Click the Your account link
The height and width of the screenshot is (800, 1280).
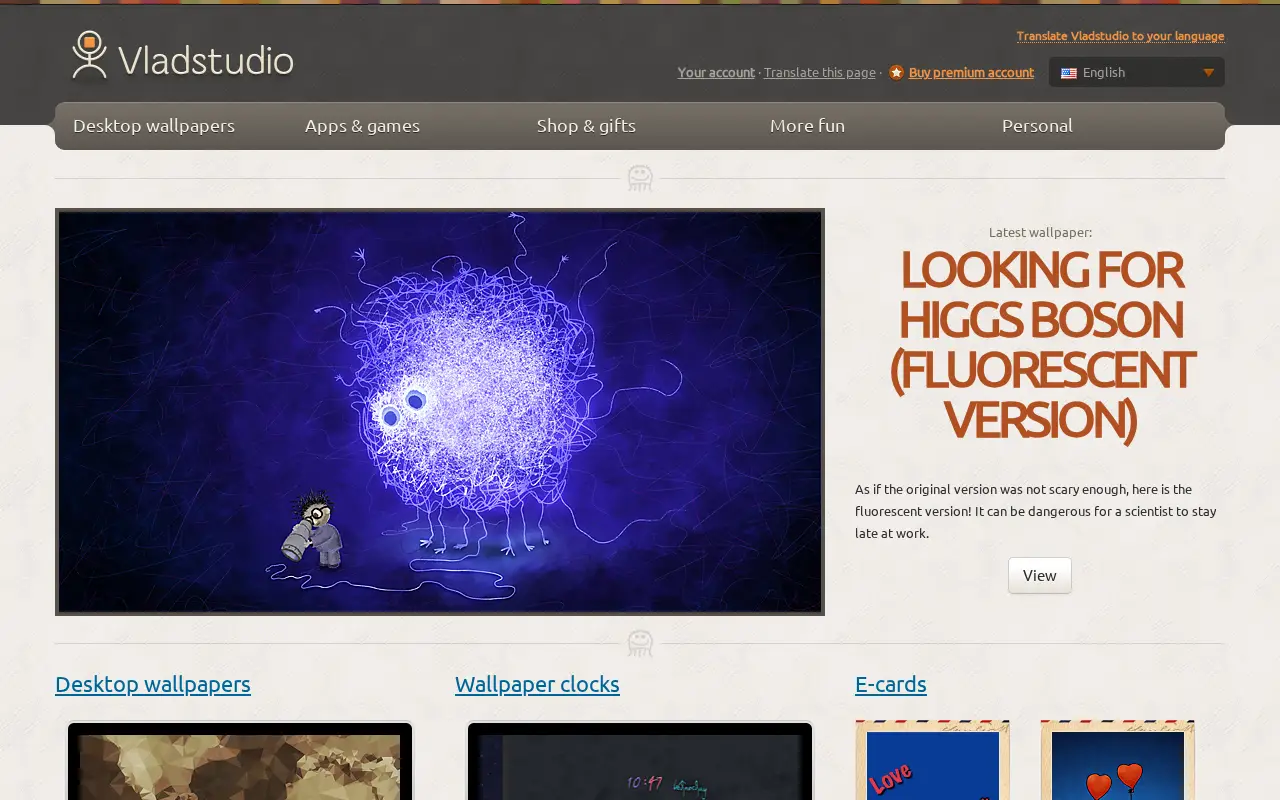pyautogui.click(x=716, y=72)
